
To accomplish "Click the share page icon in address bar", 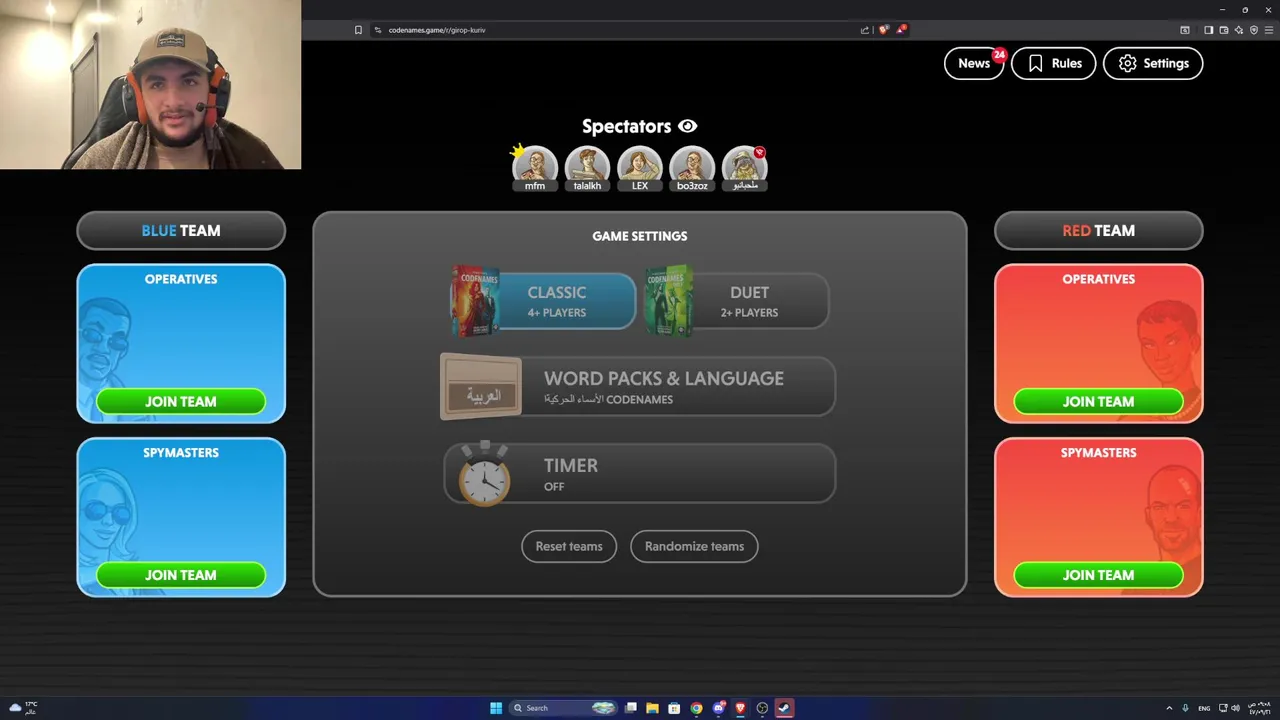I will [865, 30].
